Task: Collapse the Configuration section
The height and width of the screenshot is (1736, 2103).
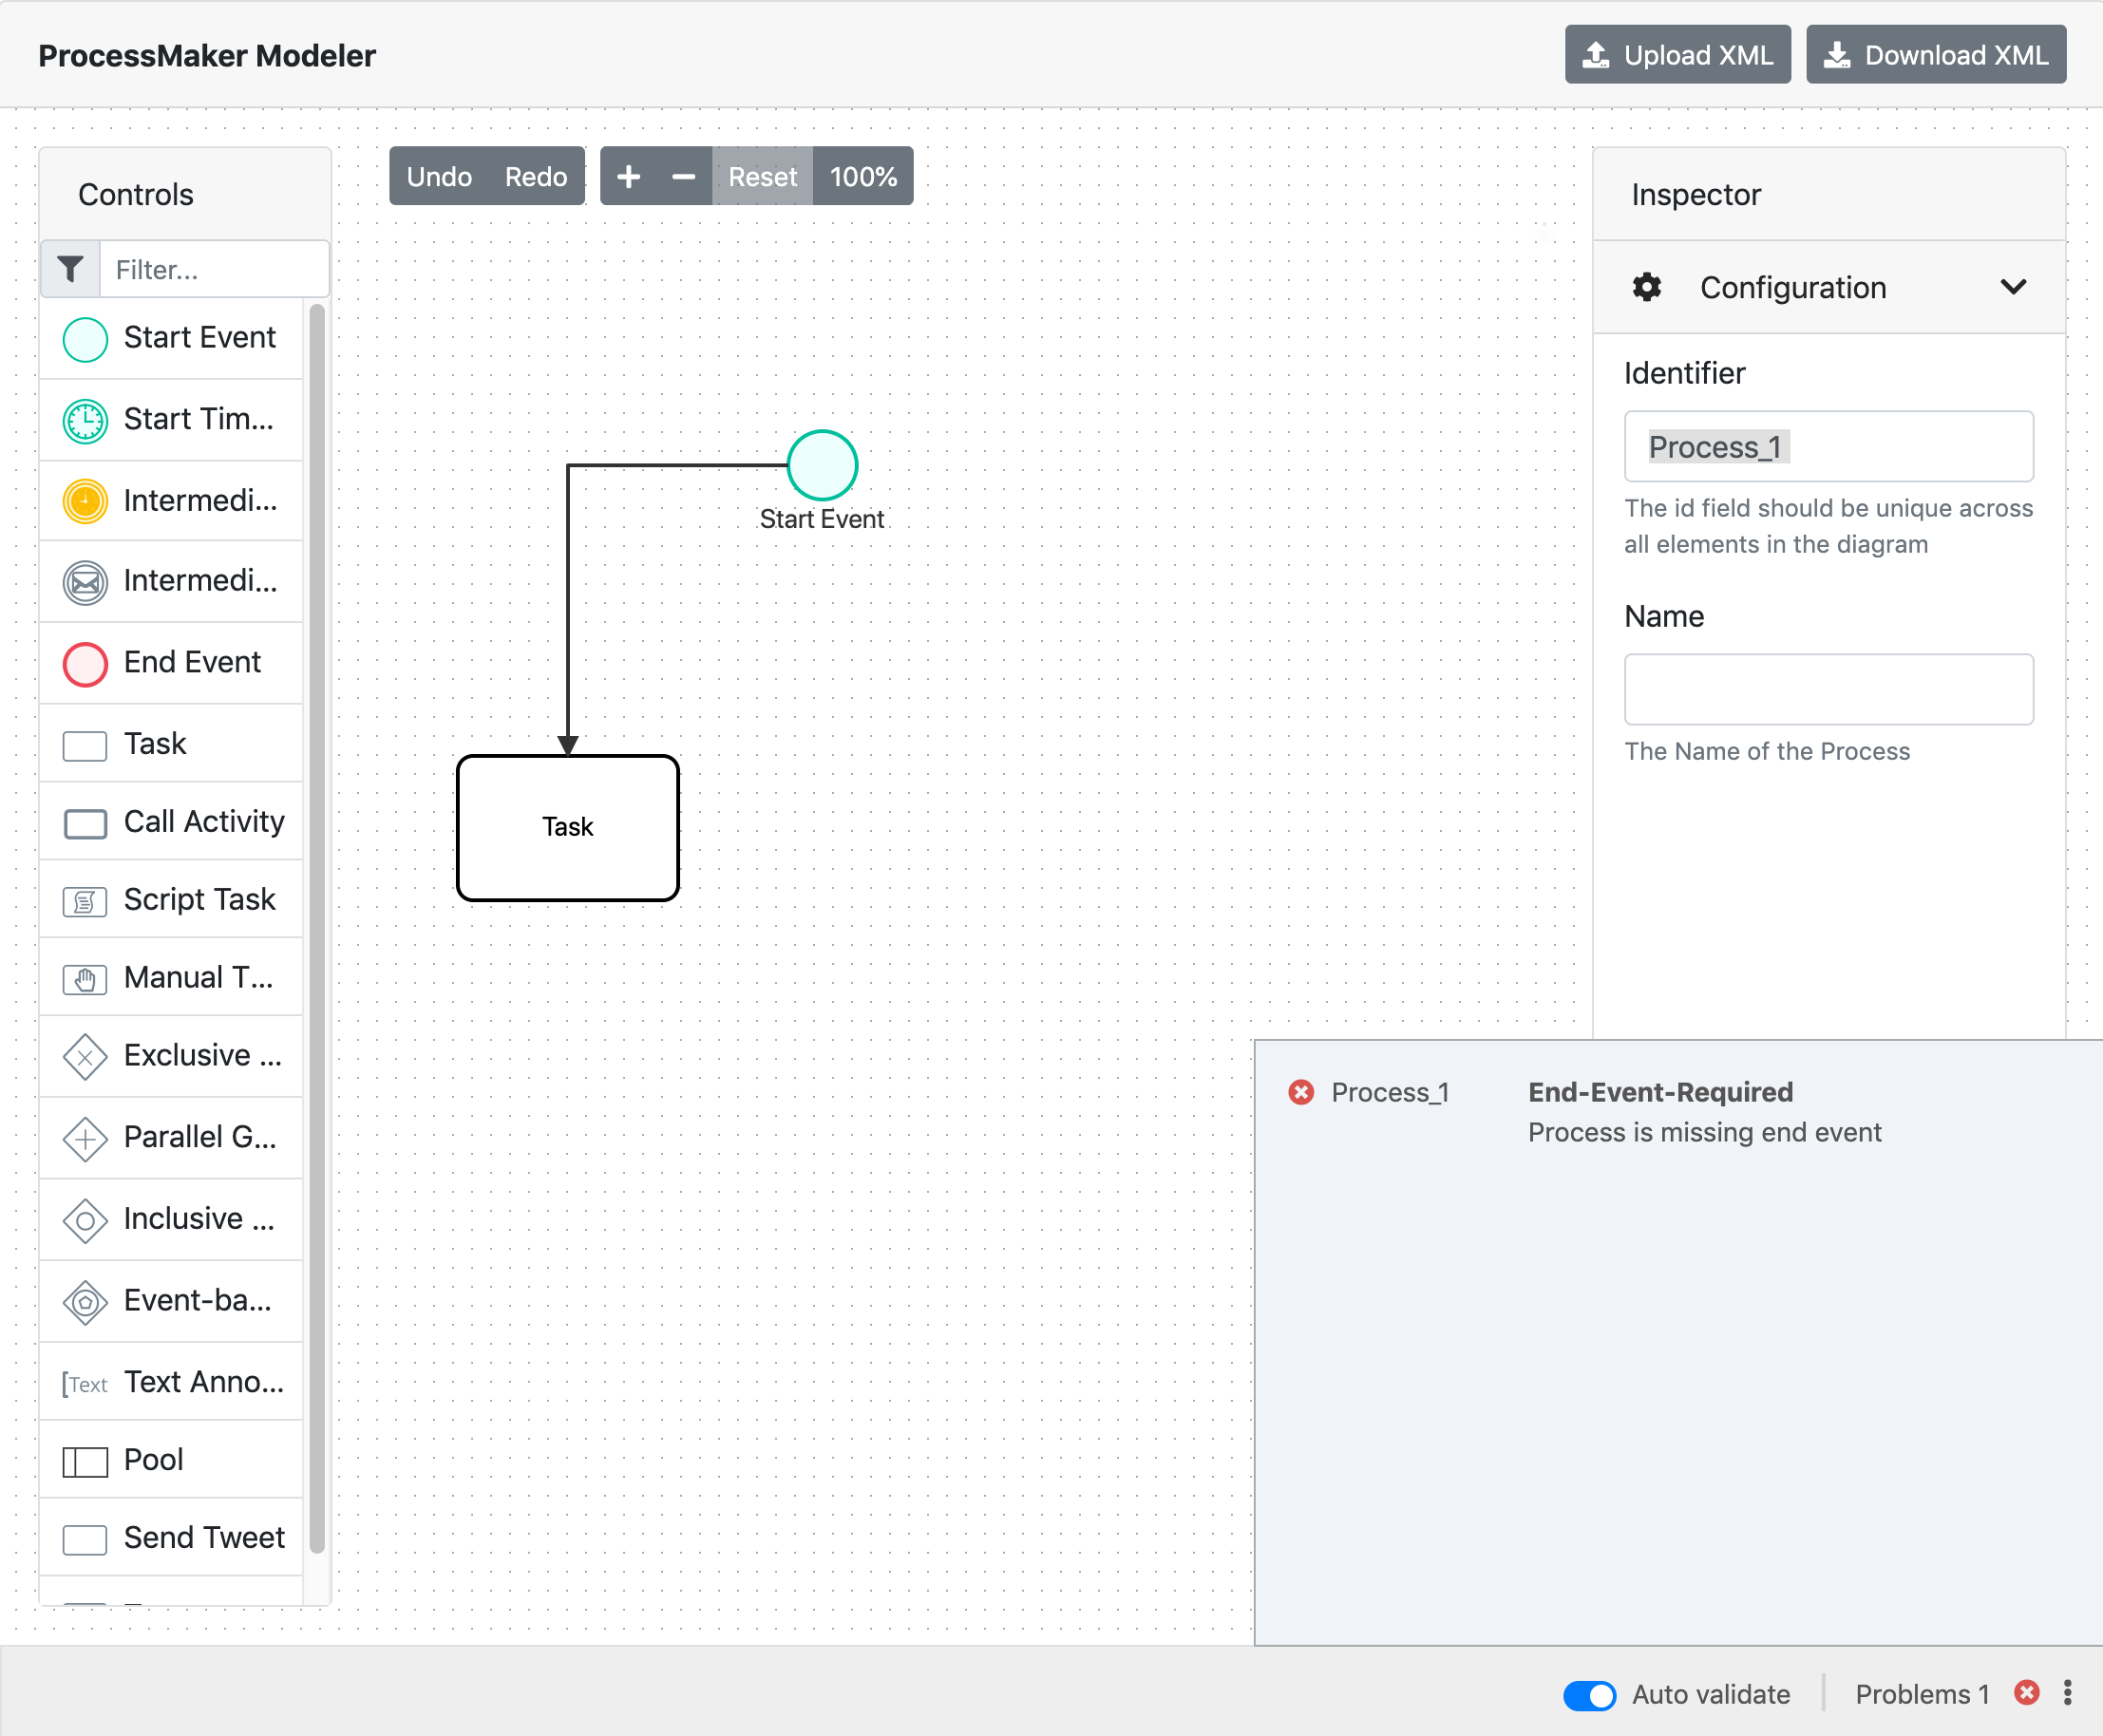Action: click(2014, 287)
